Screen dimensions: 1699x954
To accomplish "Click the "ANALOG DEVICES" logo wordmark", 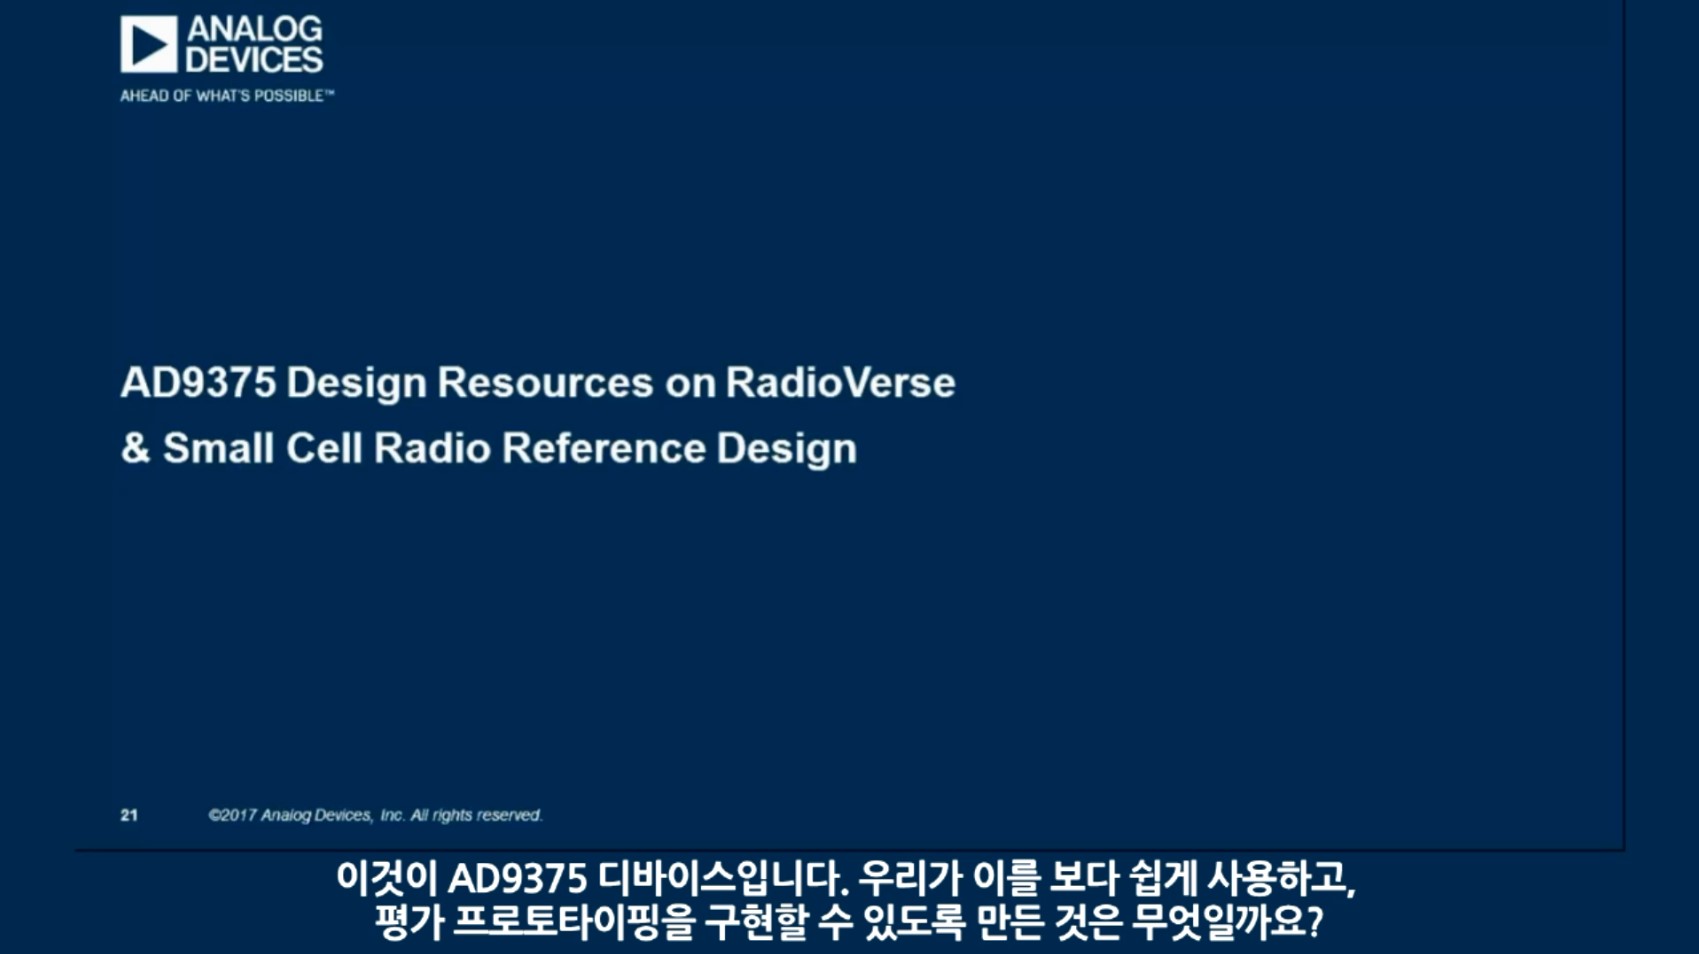I will 254,44.
